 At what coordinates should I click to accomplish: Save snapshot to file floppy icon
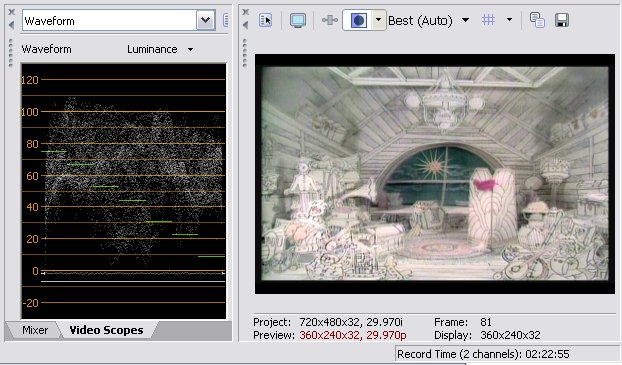click(x=562, y=20)
